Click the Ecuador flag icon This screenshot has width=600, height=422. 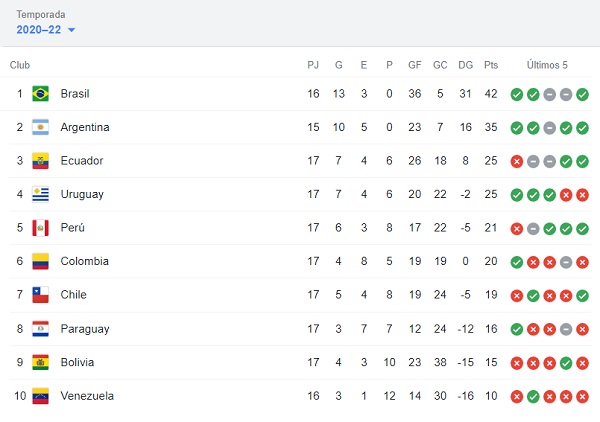(40, 161)
